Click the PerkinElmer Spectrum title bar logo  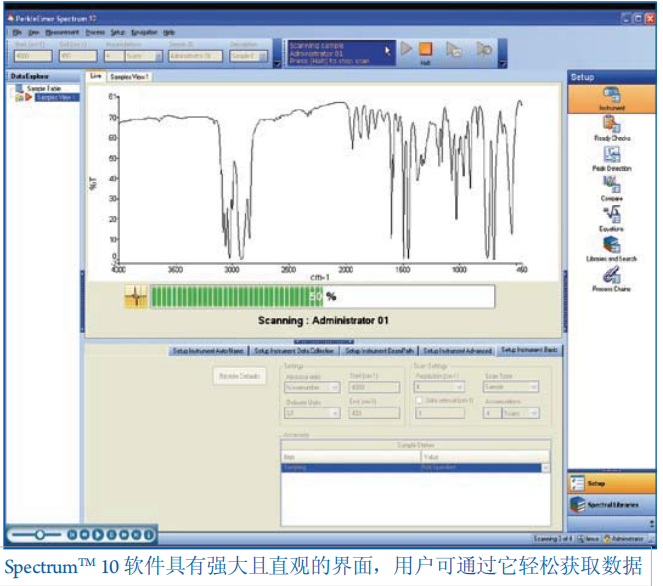tap(11, 18)
